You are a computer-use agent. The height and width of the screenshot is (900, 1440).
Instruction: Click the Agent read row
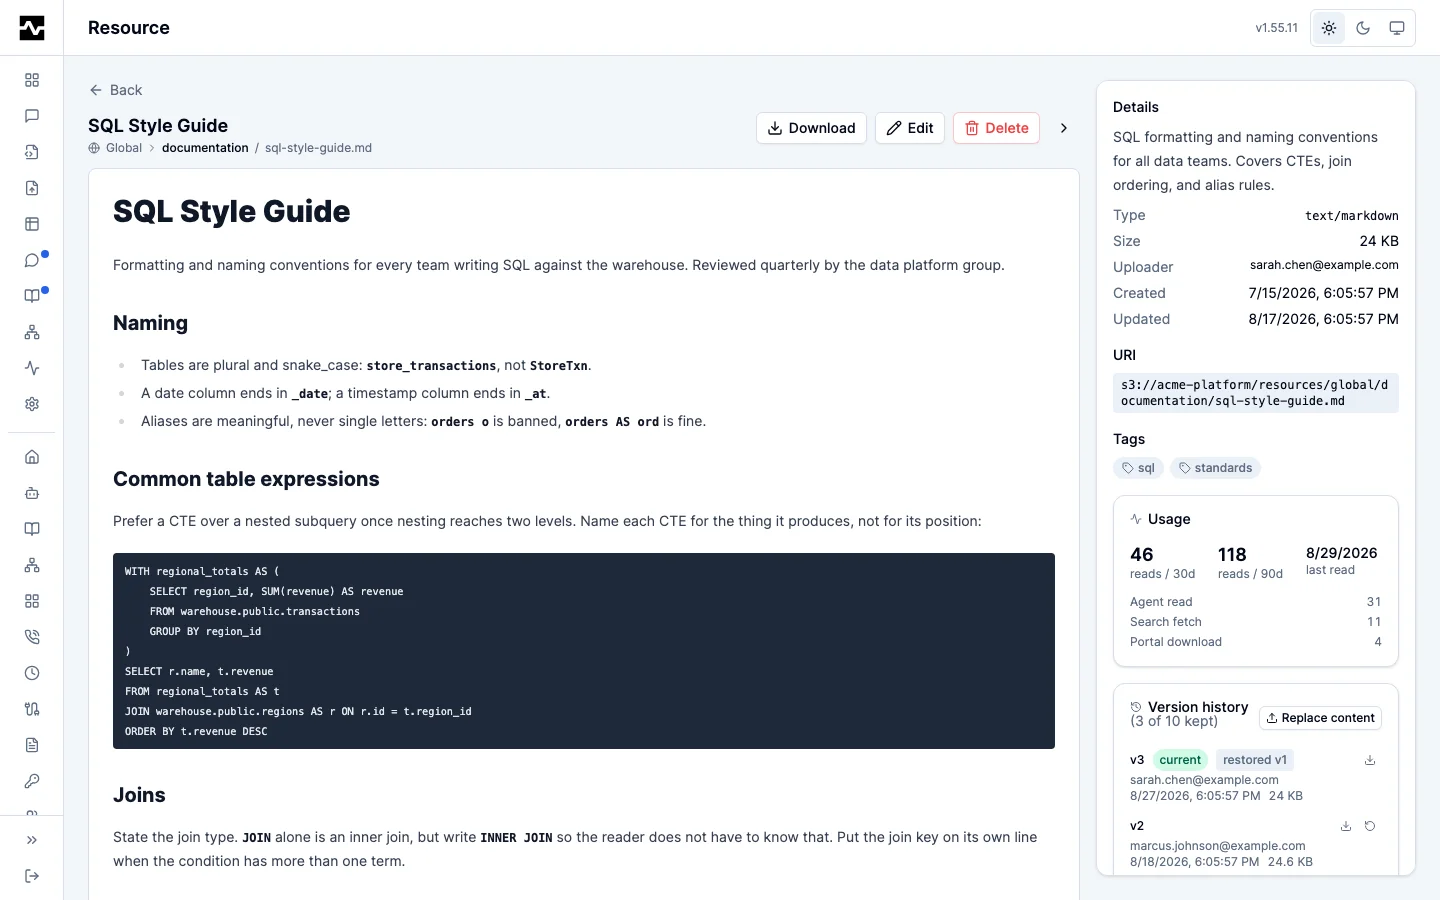coord(1256,602)
